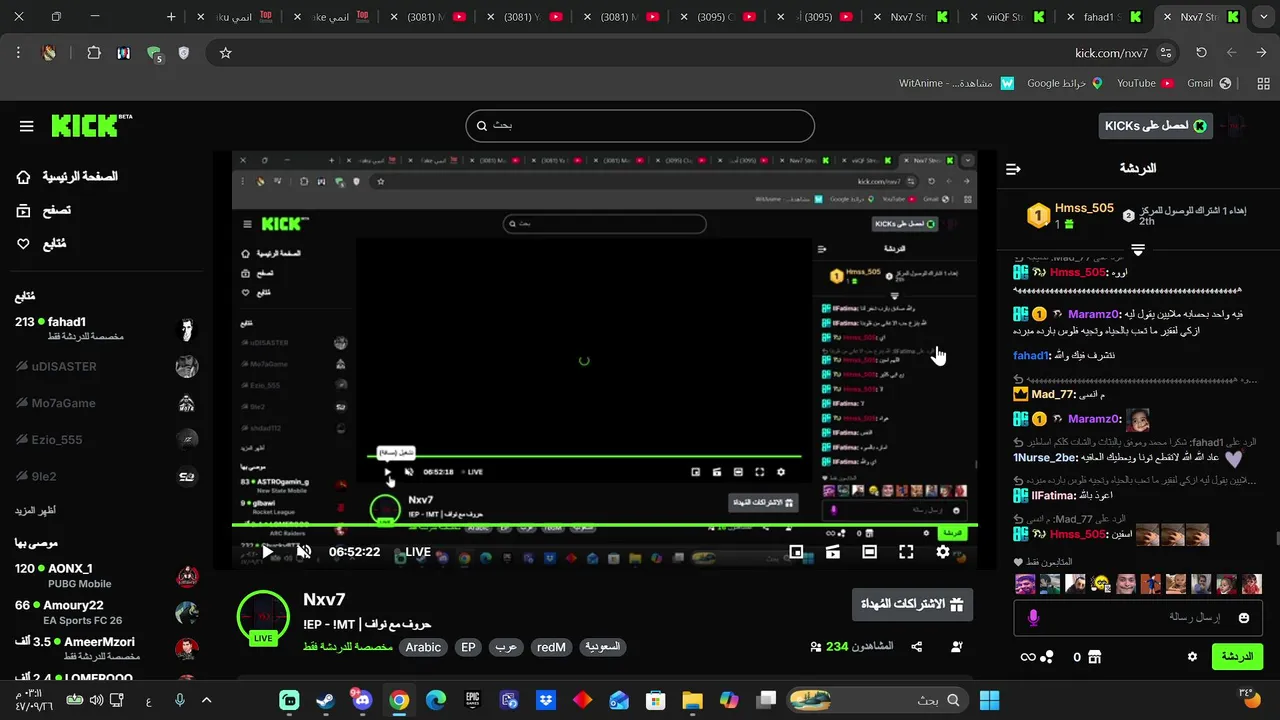Open the السعودية stream tag

point(602,647)
